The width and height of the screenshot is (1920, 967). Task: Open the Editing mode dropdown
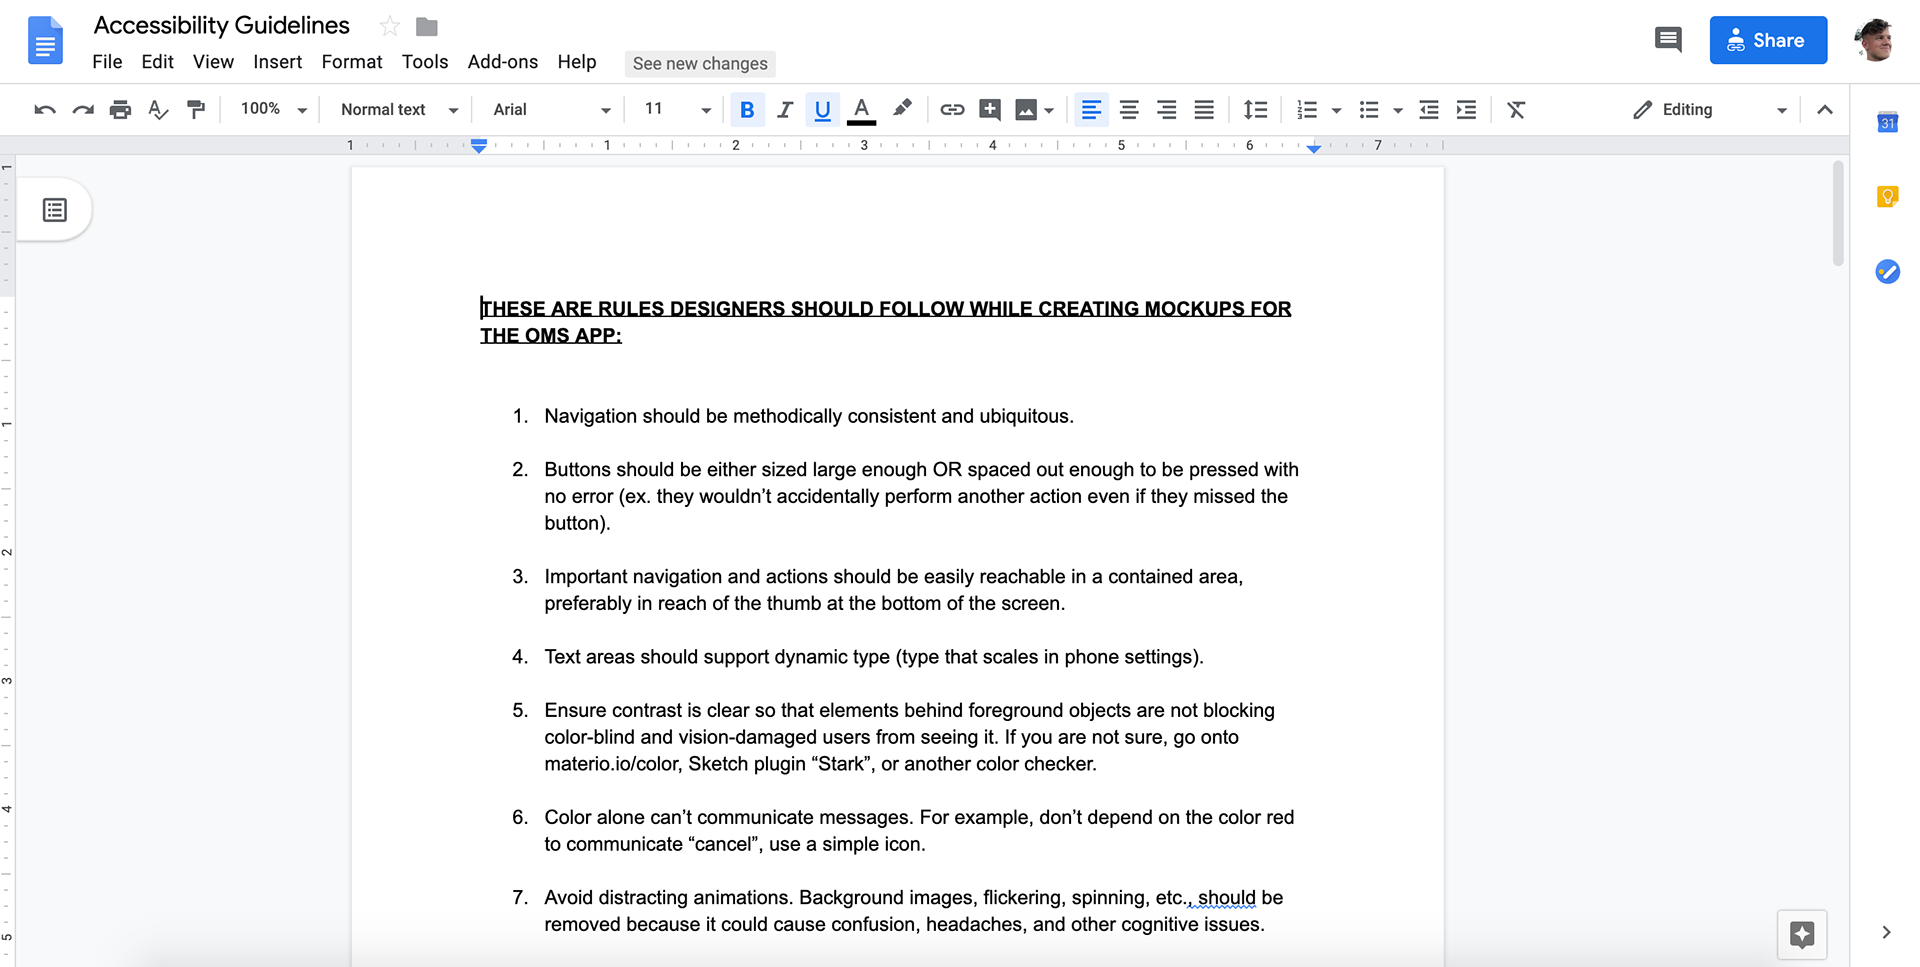(x=1709, y=110)
